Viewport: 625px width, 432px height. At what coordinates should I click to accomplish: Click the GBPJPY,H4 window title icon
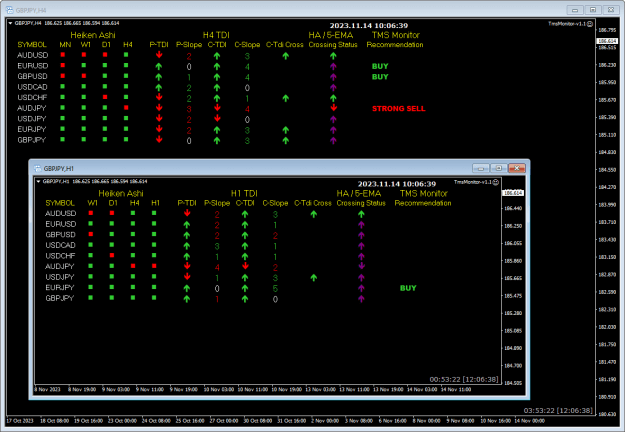(10, 10)
